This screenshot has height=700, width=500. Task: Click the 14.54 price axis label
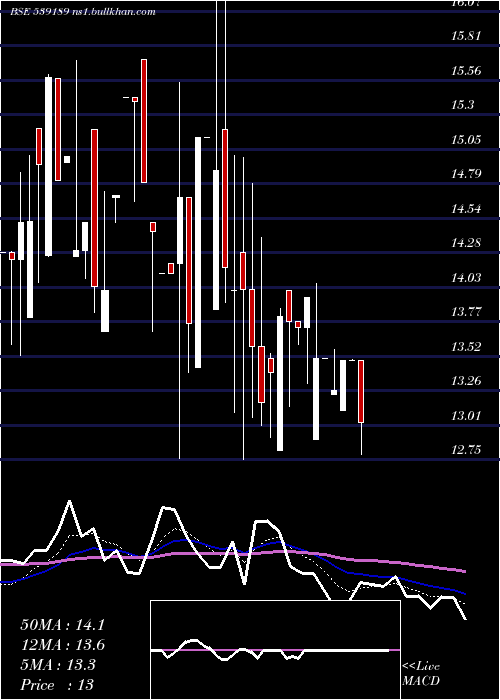coord(466,208)
